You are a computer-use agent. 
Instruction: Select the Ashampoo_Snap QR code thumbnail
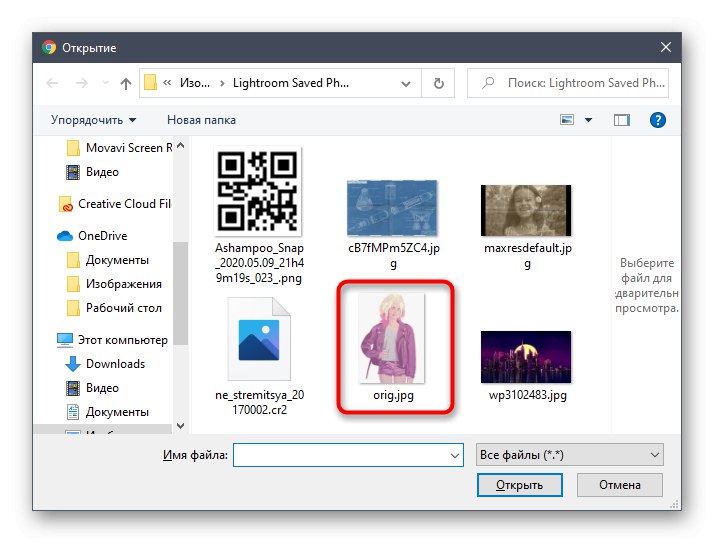pyautogui.click(x=258, y=191)
